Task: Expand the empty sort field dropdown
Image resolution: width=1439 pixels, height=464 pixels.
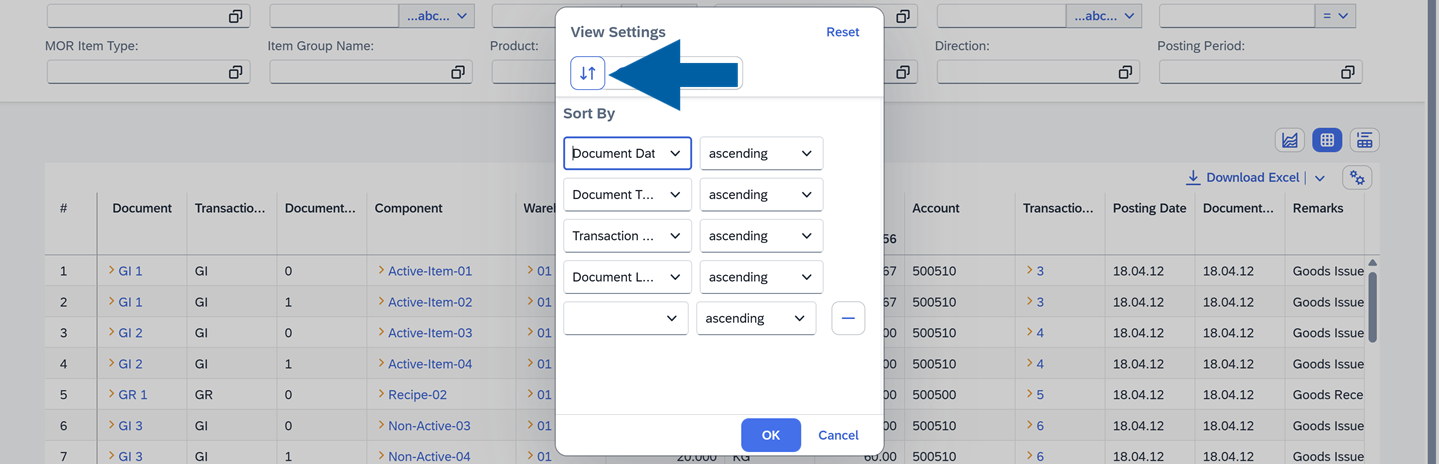Action: [x=671, y=319]
